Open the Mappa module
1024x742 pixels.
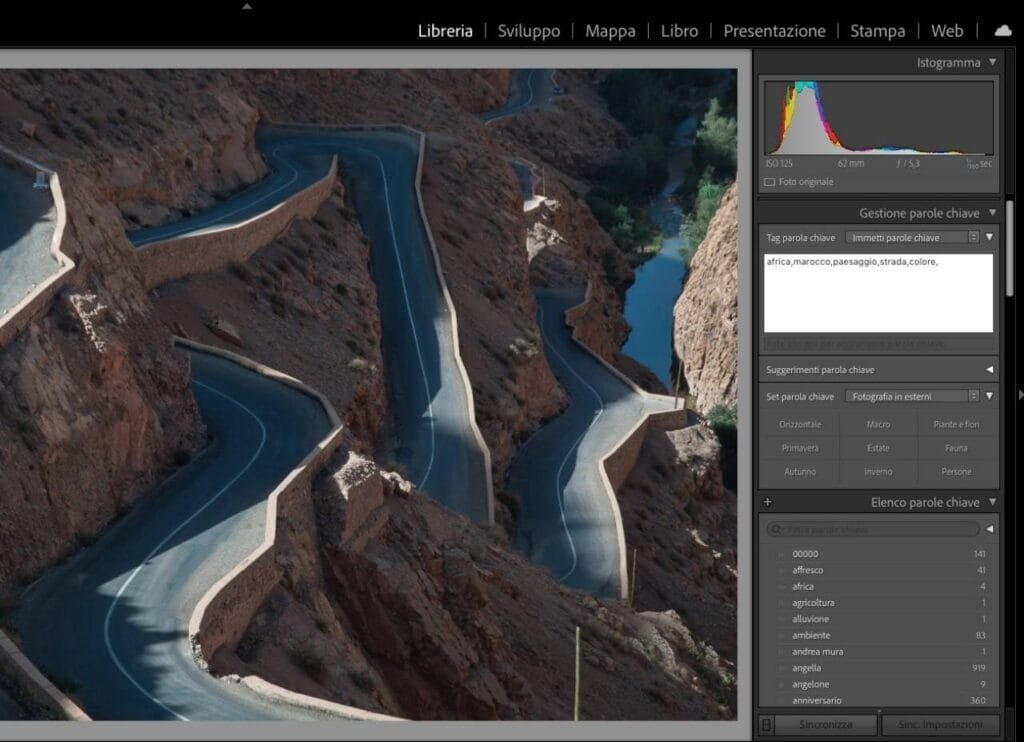click(x=610, y=31)
